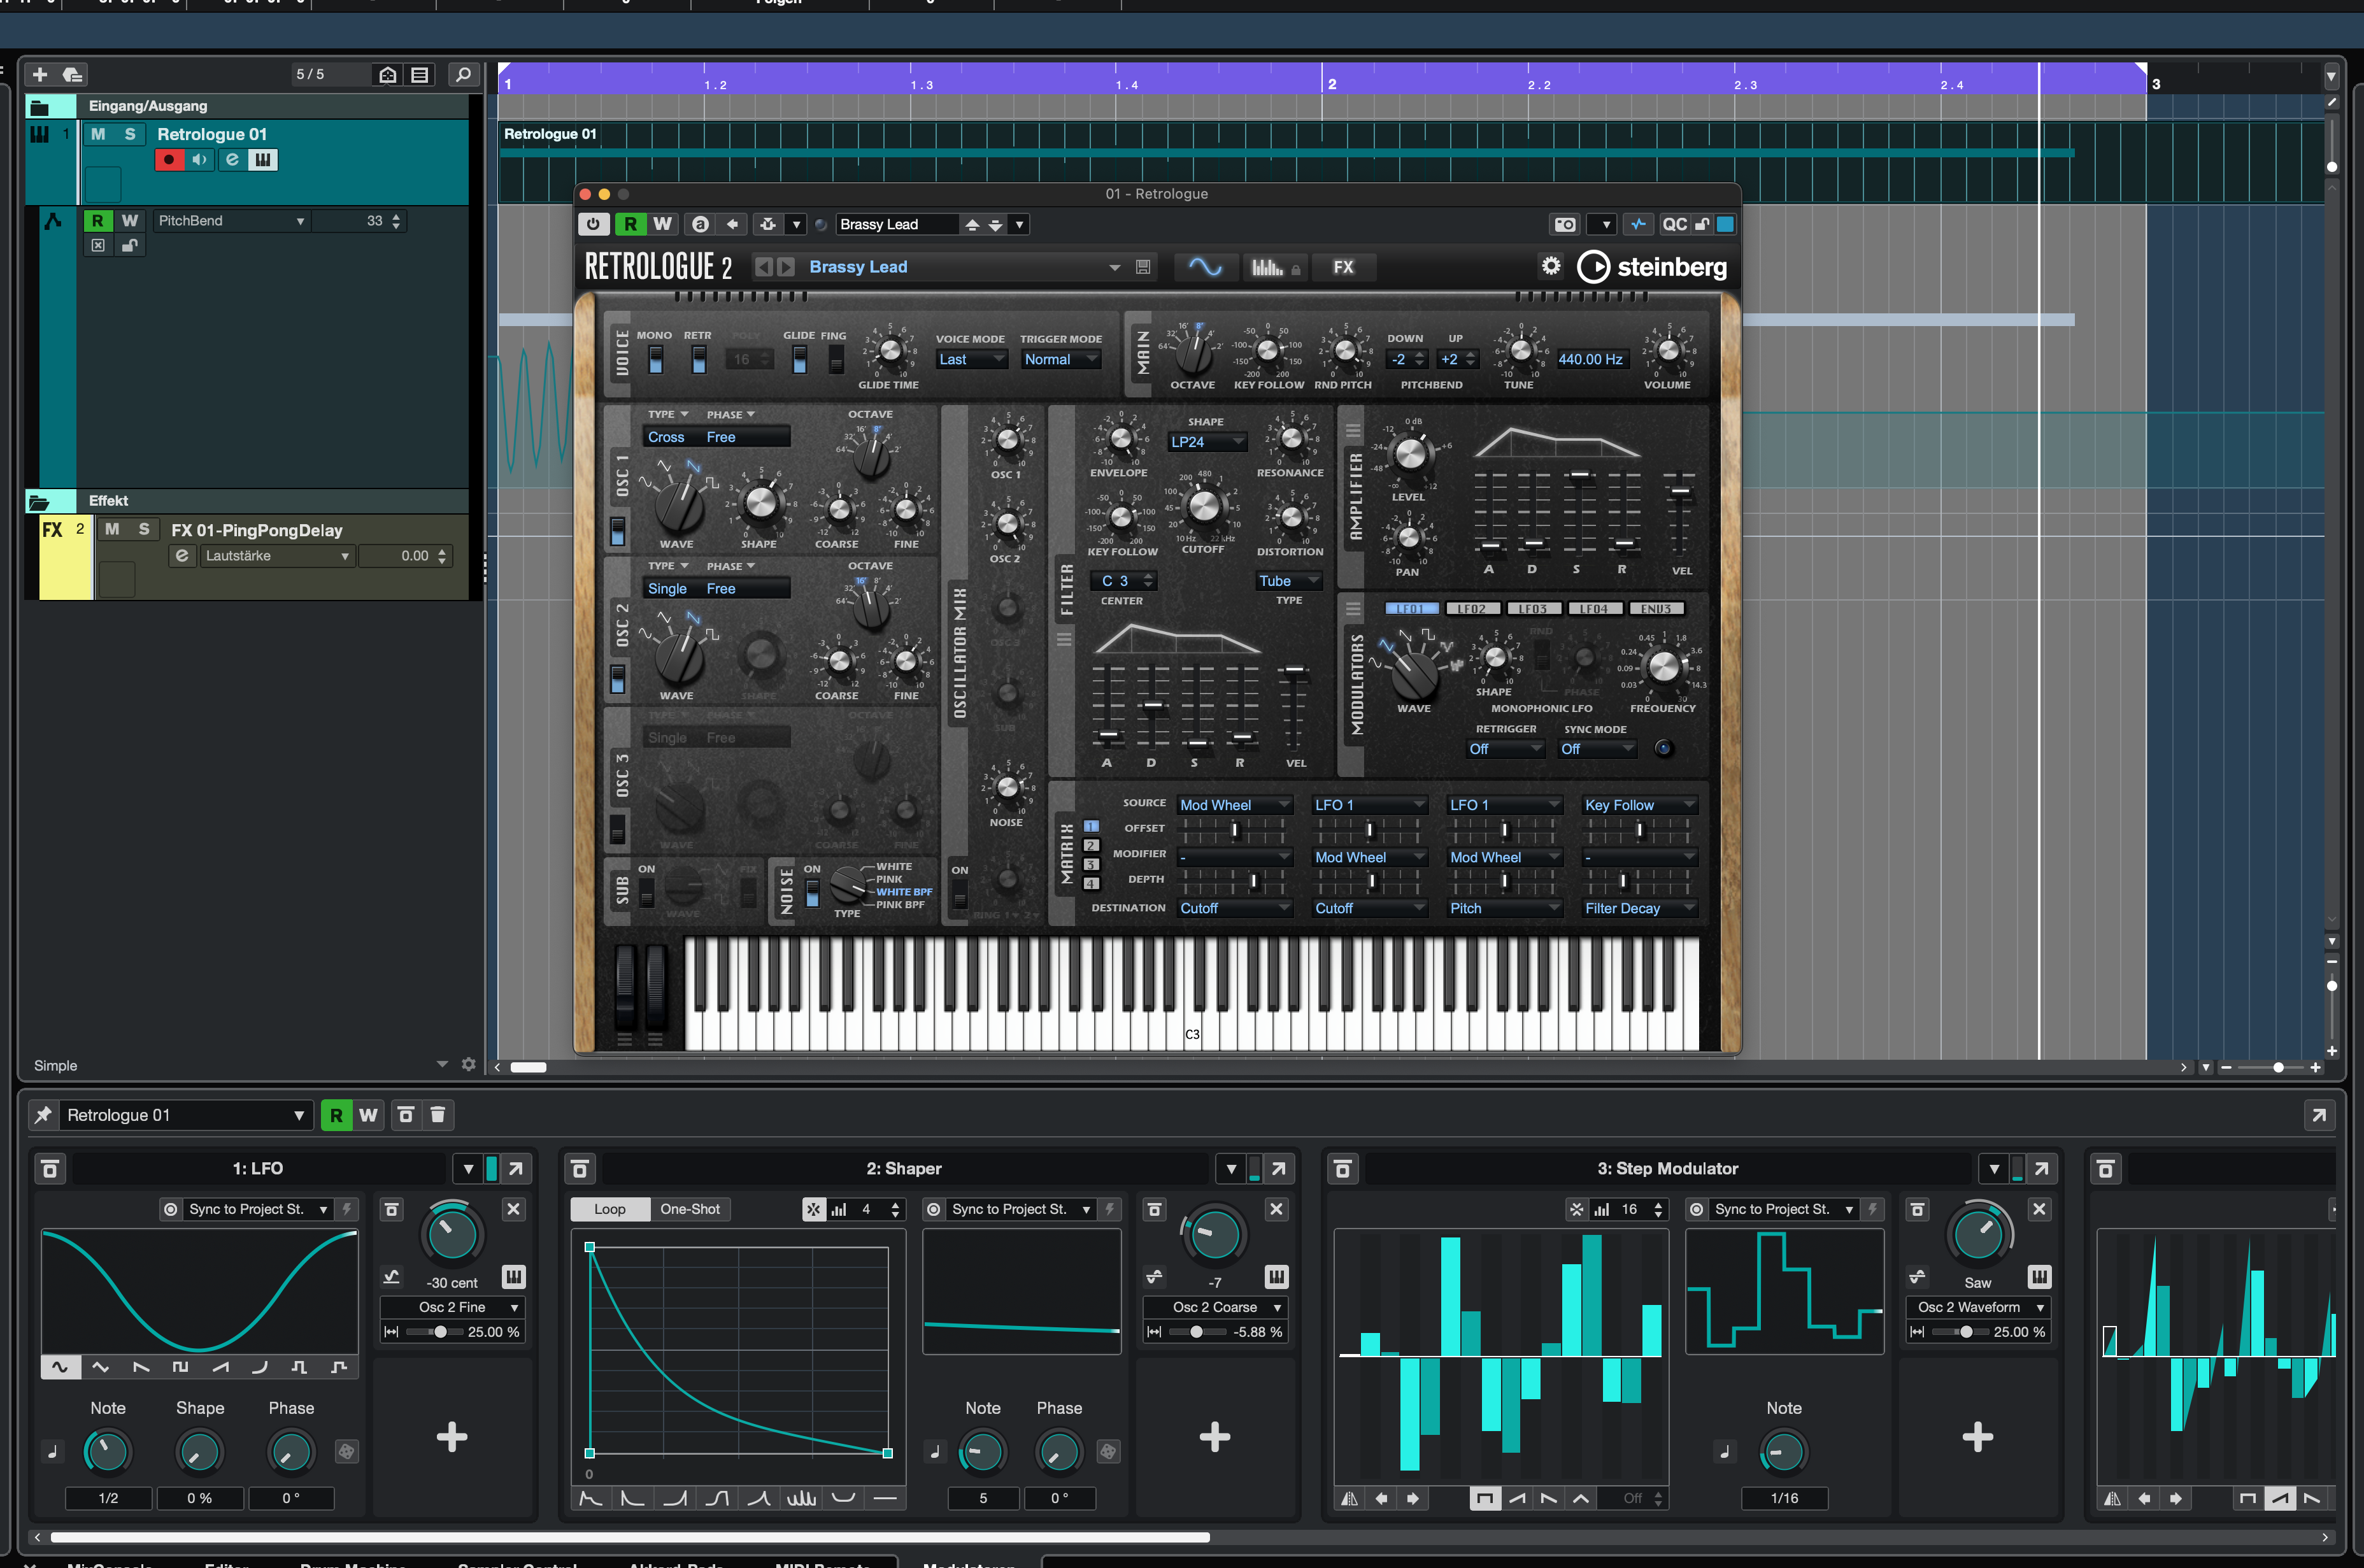This screenshot has width=2364, height=1568.
Task: Click the track search magnifier icon
Action: click(463, 74)
